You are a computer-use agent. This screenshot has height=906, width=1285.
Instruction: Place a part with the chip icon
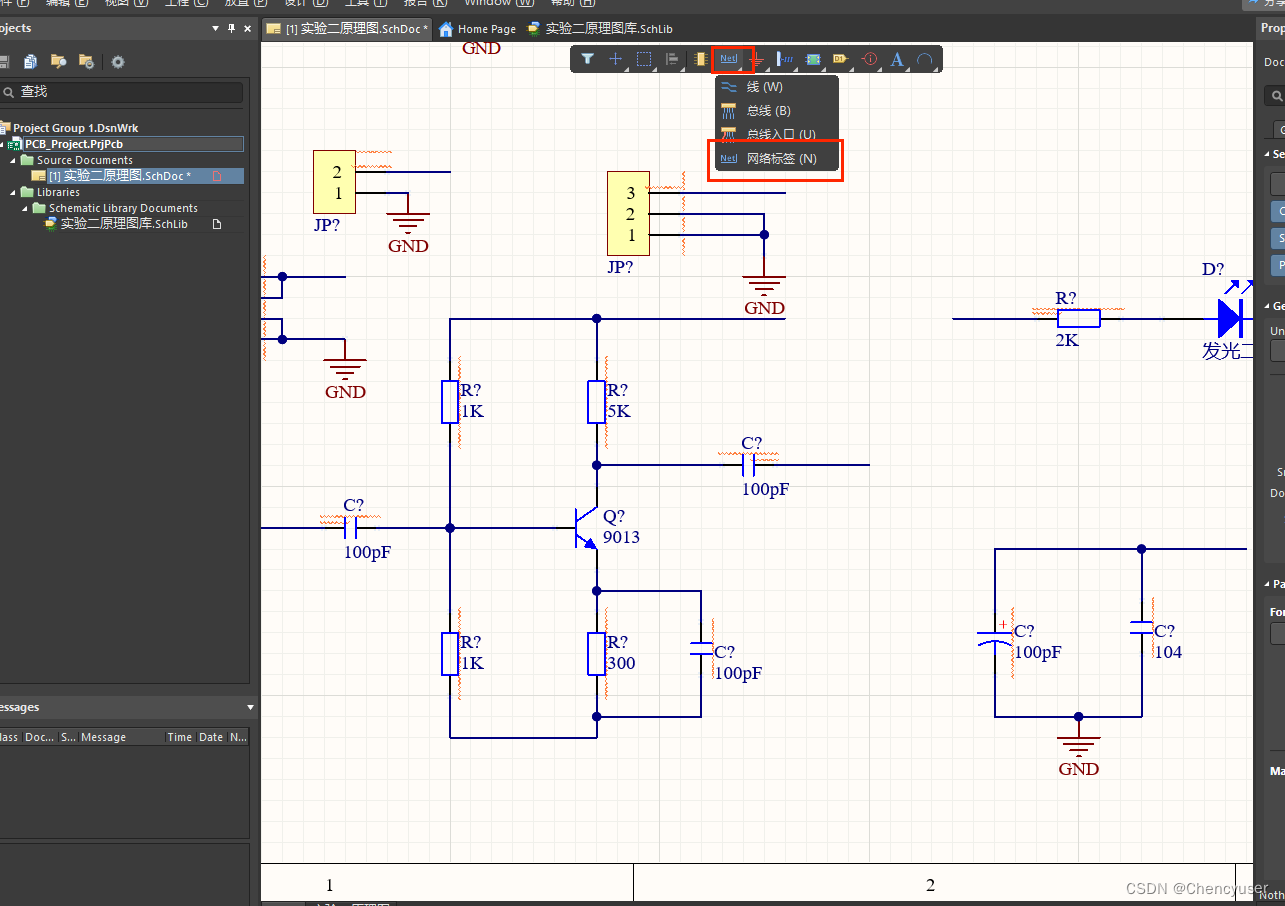pyautogui.click(x=700, y=59)
